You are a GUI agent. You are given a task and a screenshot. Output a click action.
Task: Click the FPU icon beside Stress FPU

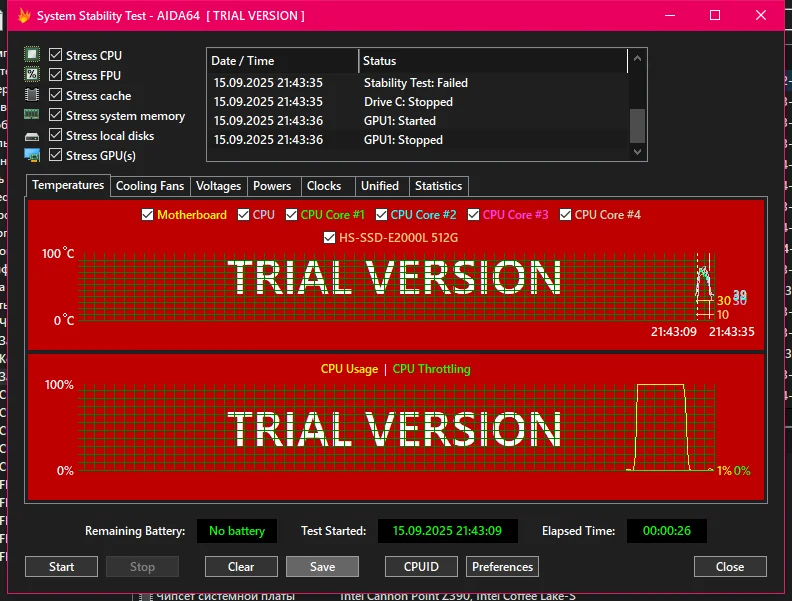[32, 75]
